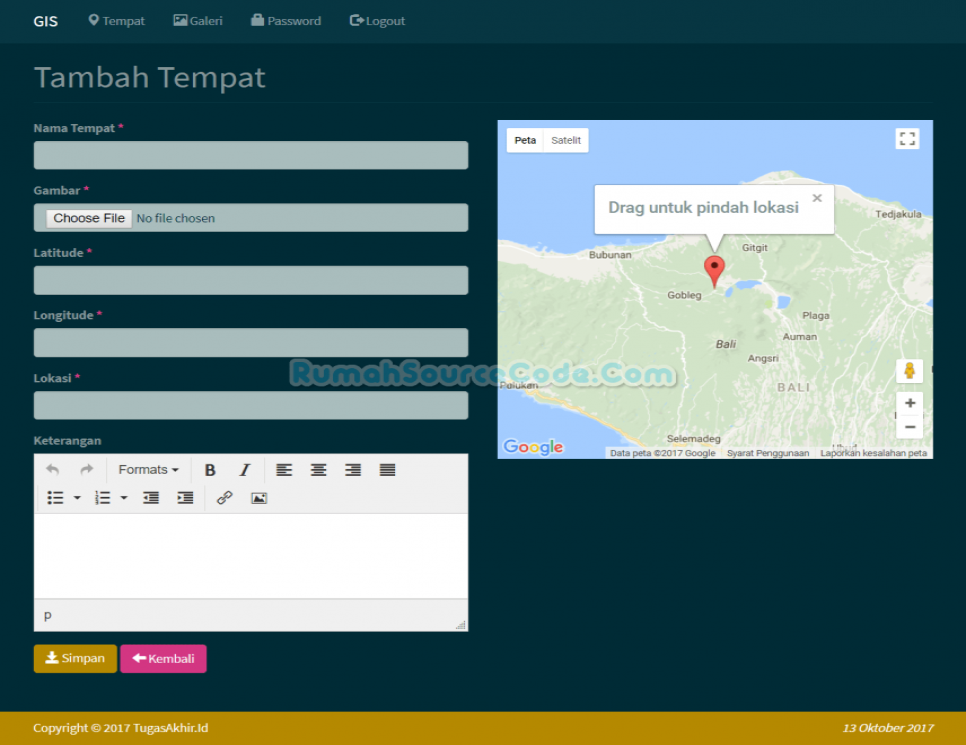This screenshot has width=966, height=745.
Task: Open the numbered list style dropdown arrow
Action: tap(122, 497)
